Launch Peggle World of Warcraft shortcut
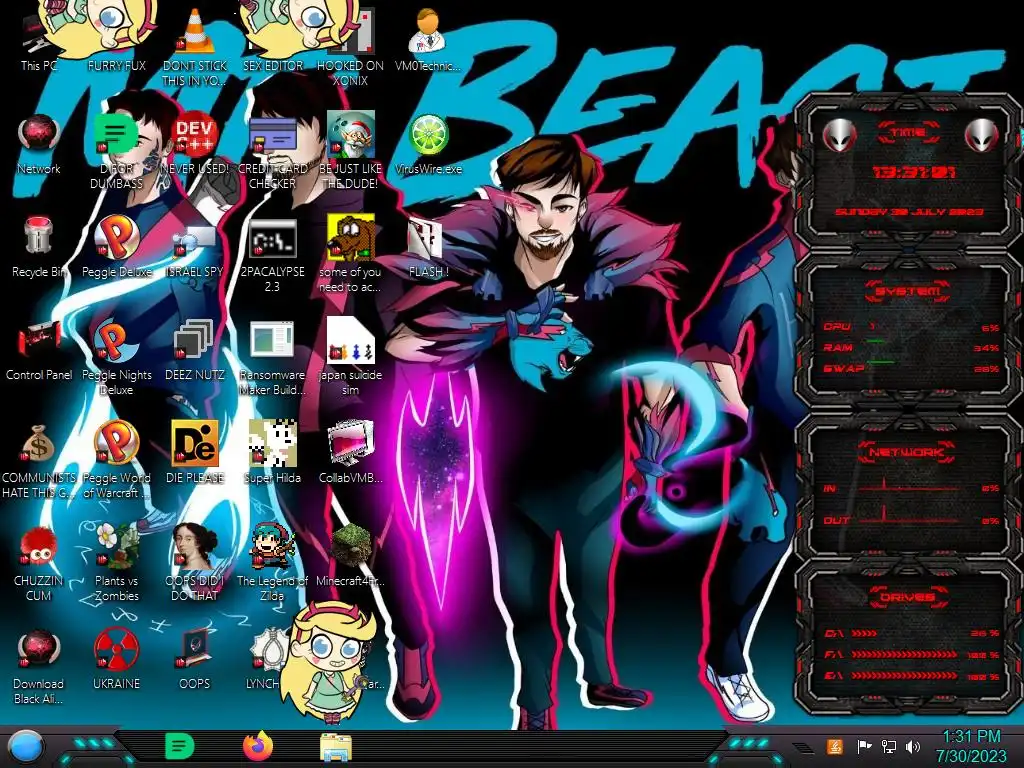 116,460
